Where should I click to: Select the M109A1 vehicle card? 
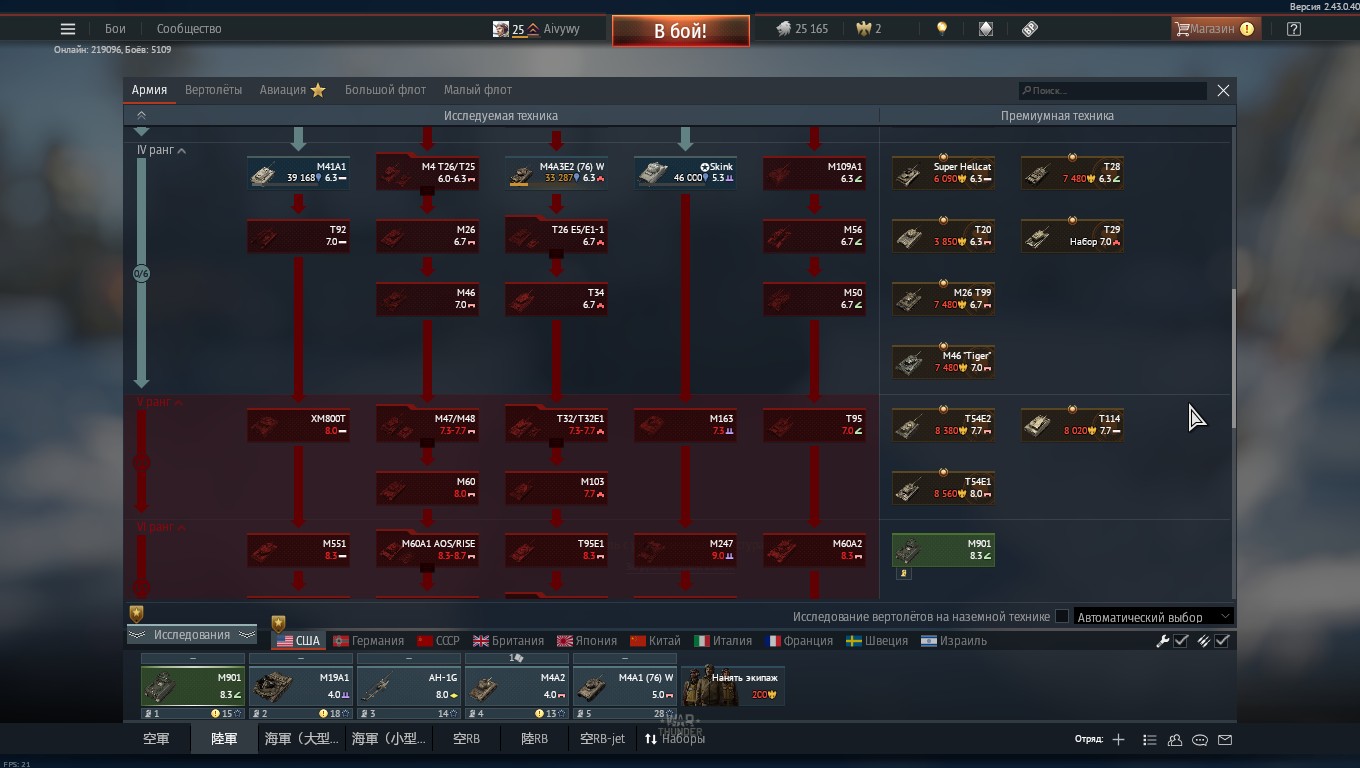pos(814,173)
